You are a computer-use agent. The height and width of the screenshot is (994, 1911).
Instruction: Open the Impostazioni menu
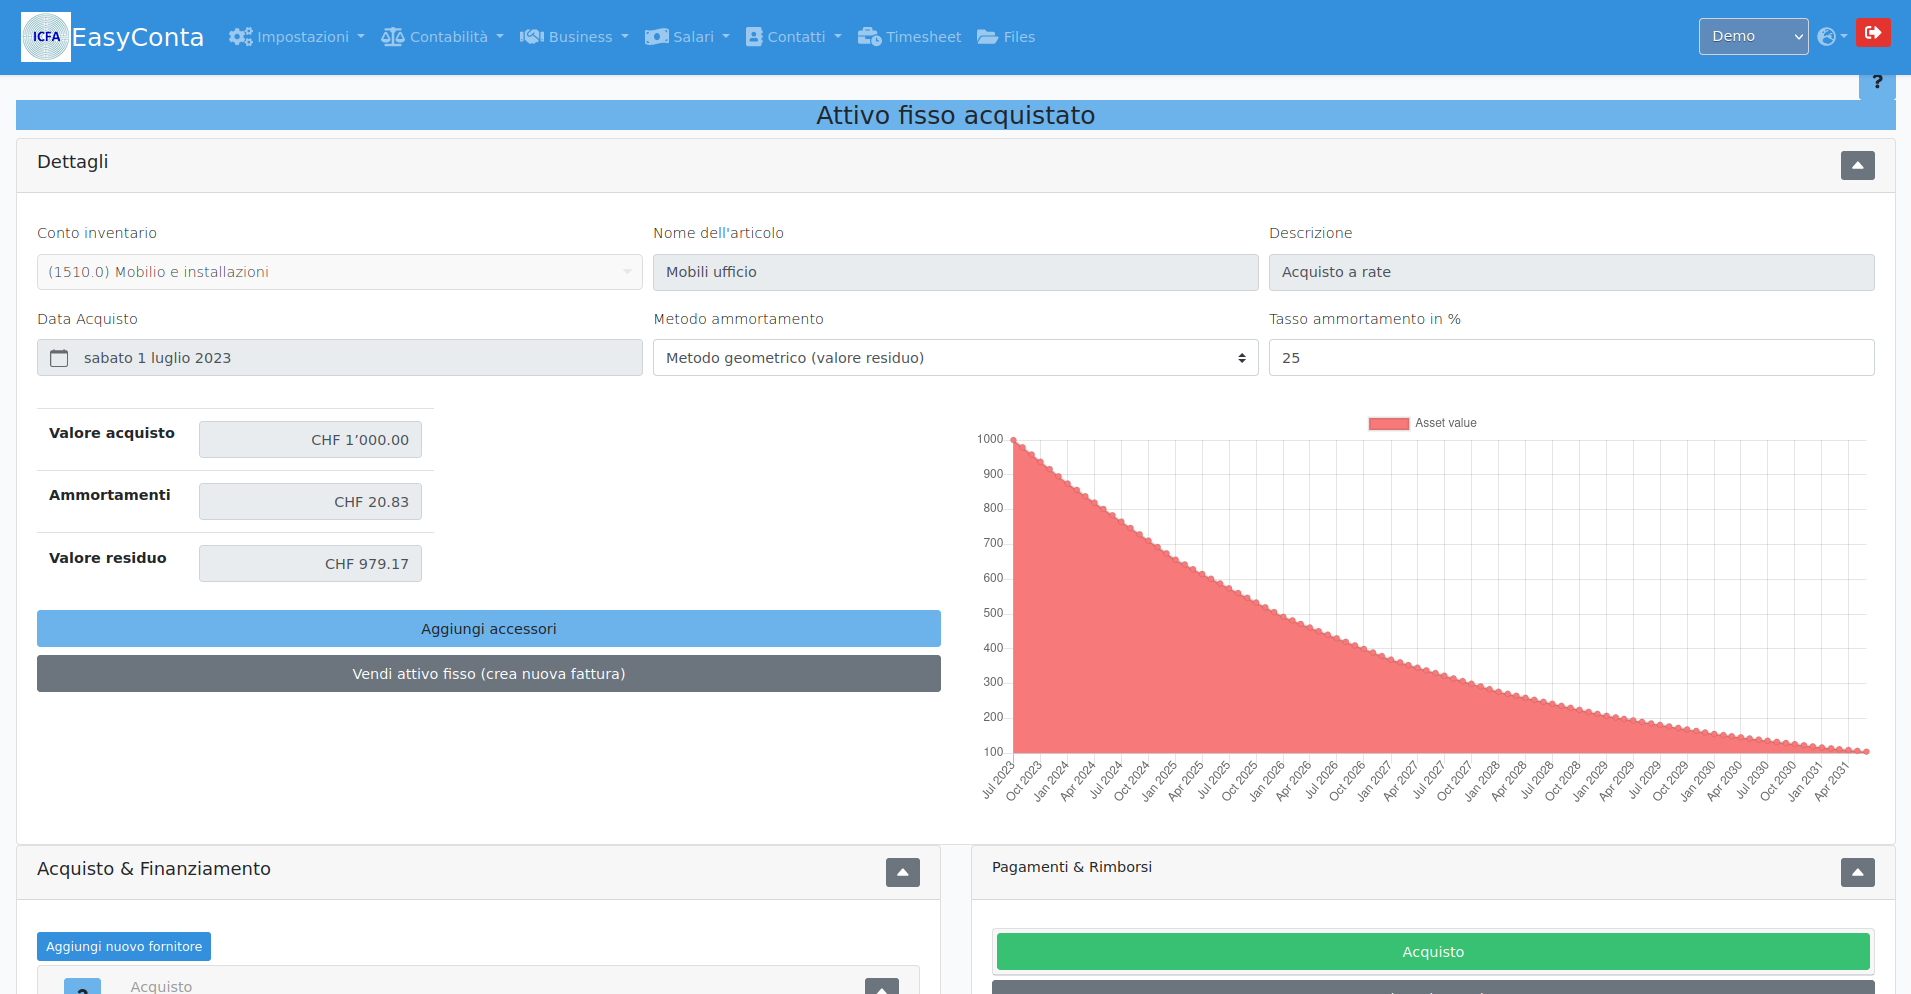[296, 37]
